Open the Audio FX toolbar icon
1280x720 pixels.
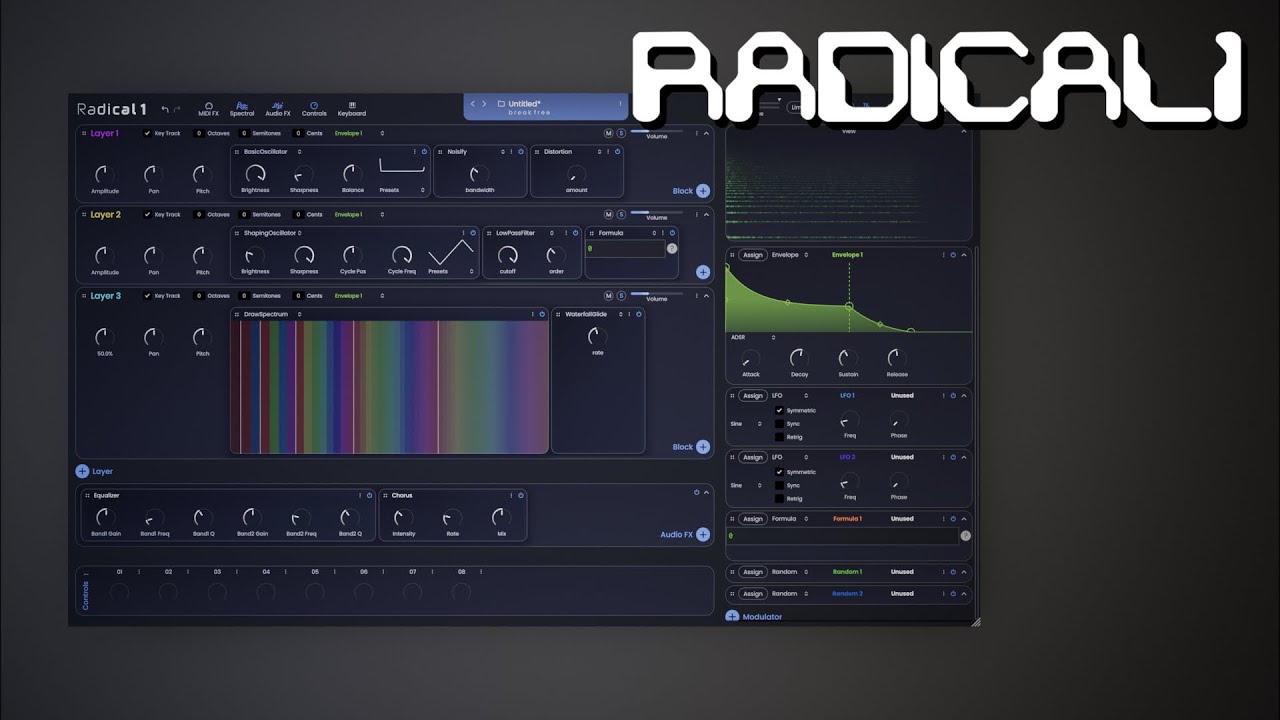[278, 105]
